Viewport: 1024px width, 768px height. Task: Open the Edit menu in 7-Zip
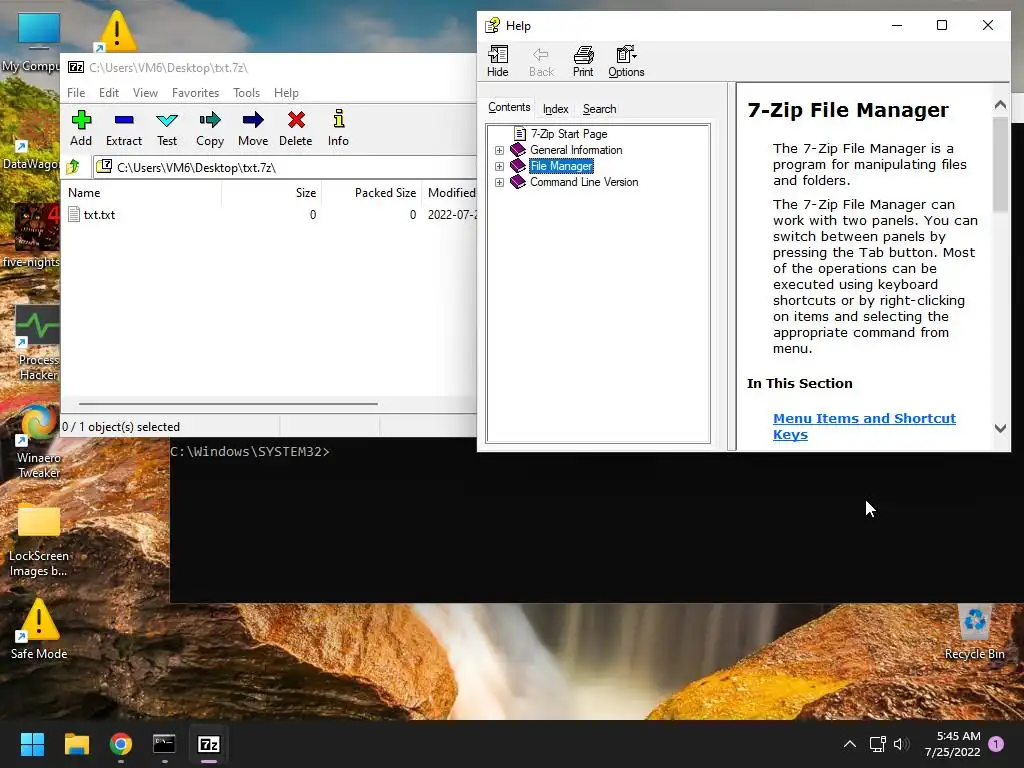[x=108, y=93]
